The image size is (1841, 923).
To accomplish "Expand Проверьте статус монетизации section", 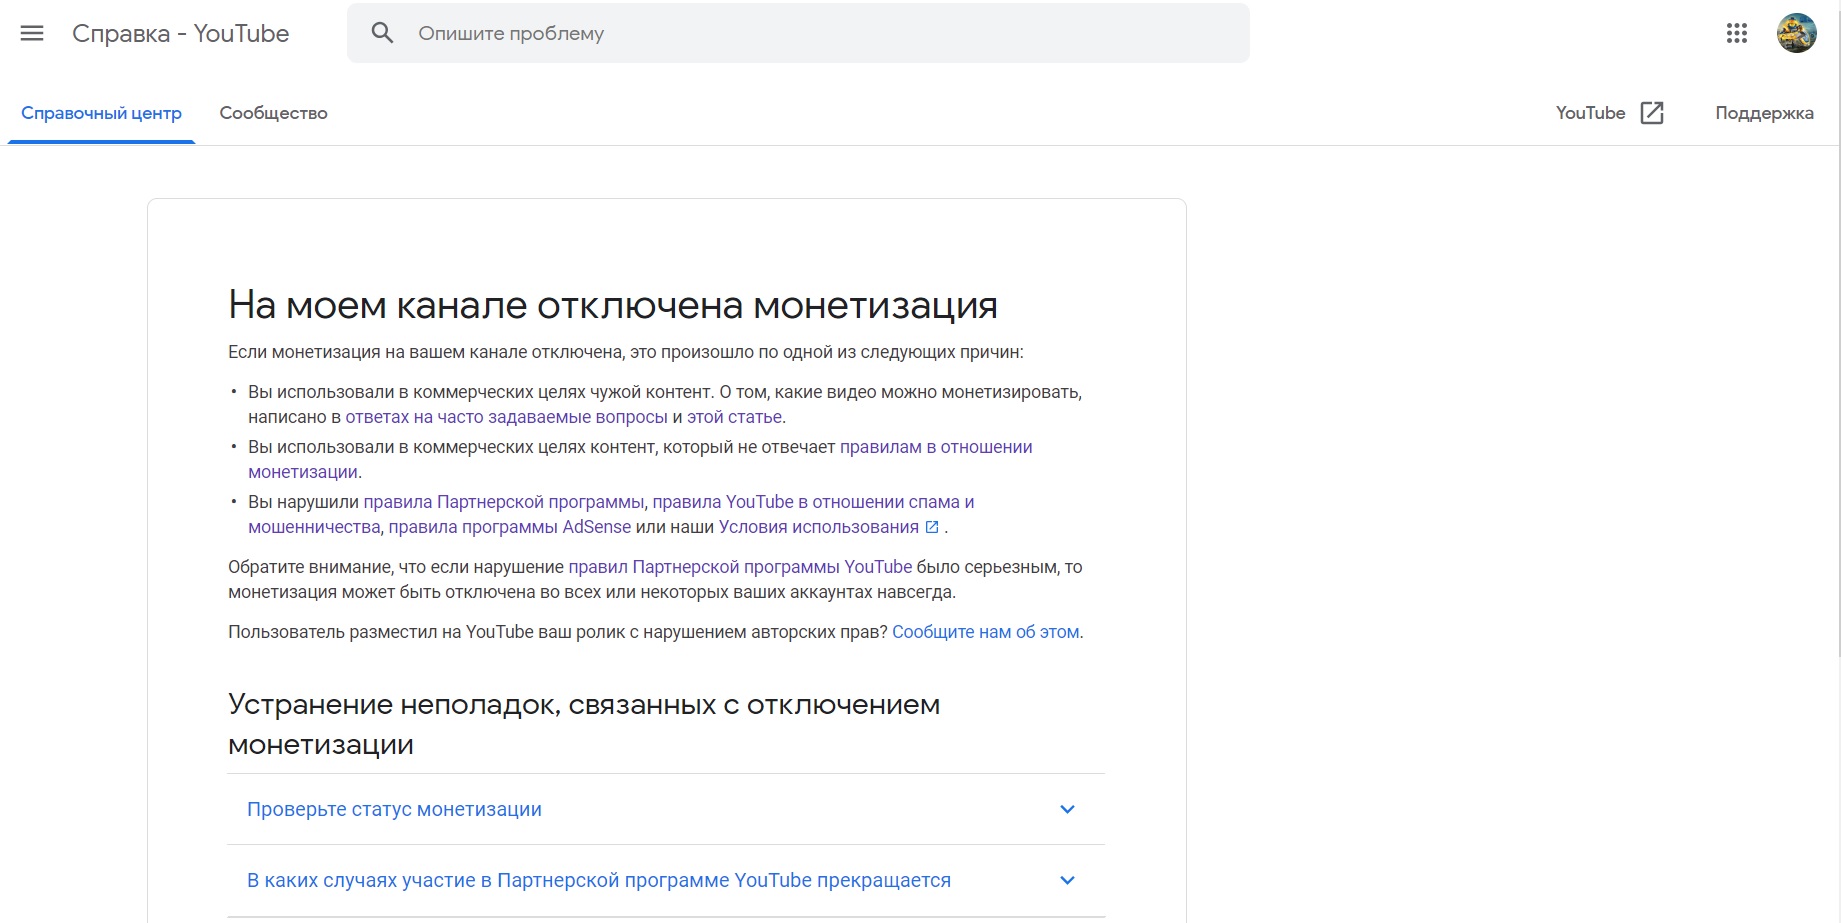I will click(x=394, y=809).
